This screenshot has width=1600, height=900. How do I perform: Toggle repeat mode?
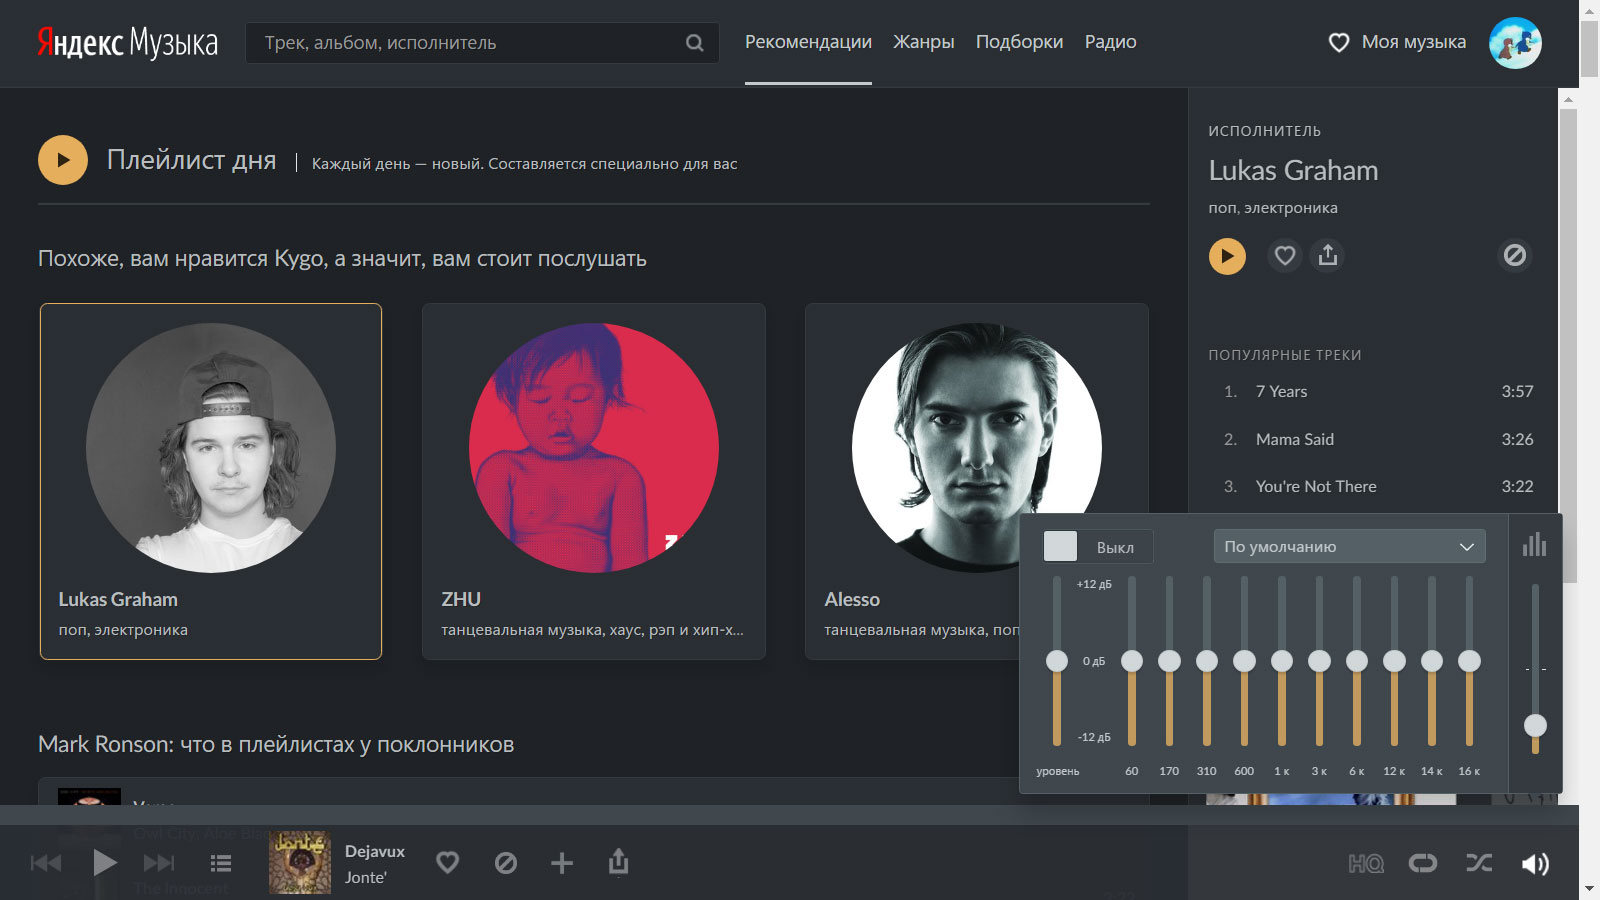1423,863
